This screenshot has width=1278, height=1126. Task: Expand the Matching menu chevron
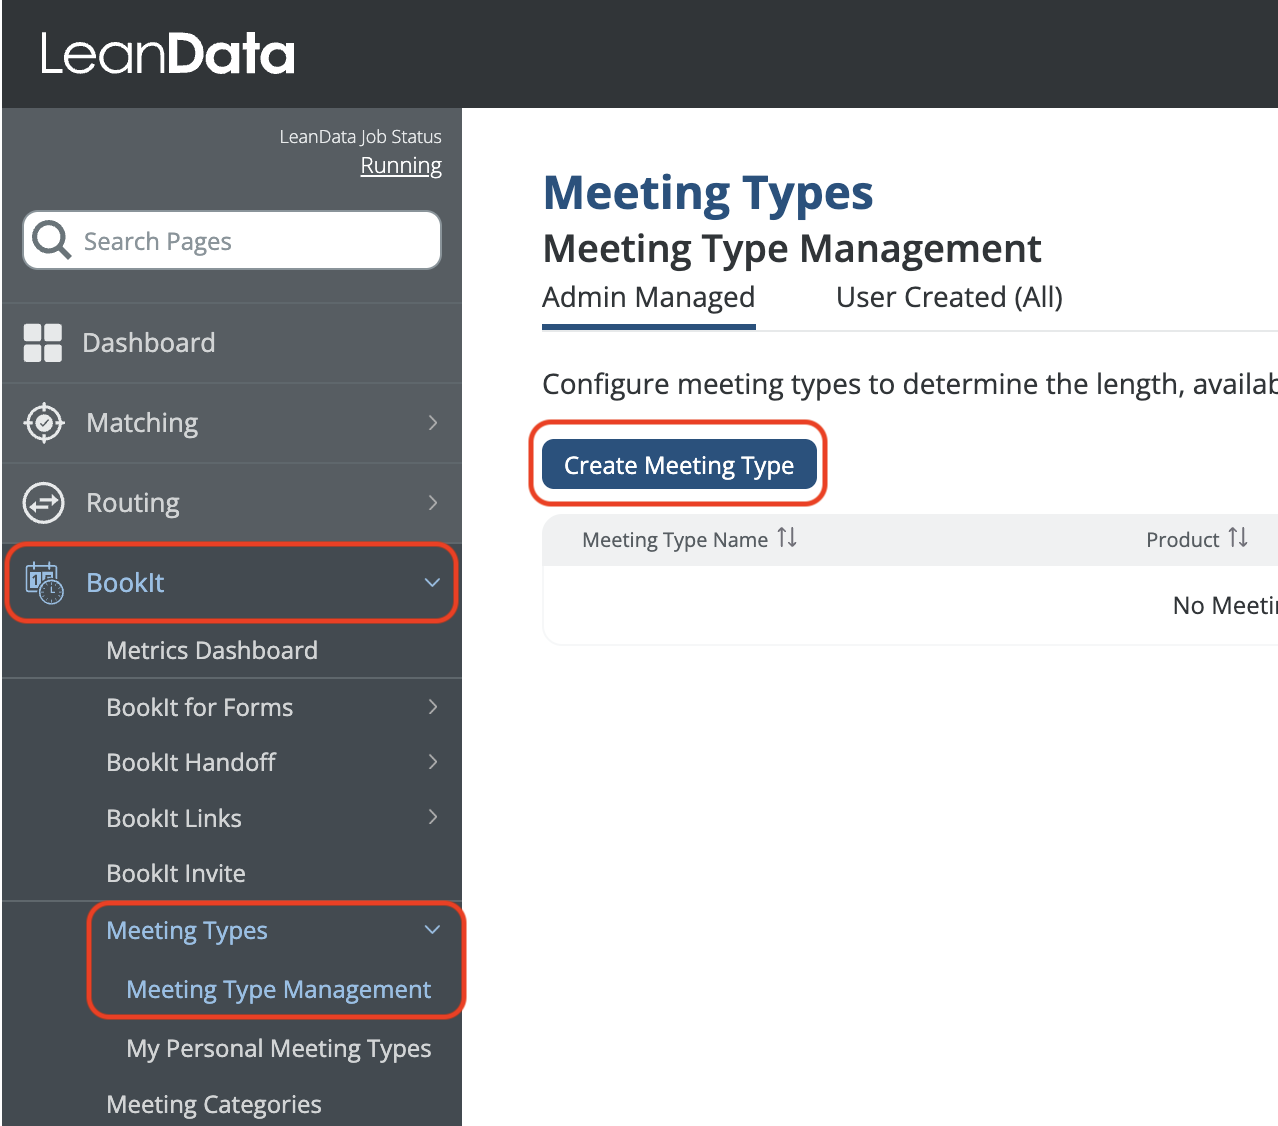click(432, 423)
